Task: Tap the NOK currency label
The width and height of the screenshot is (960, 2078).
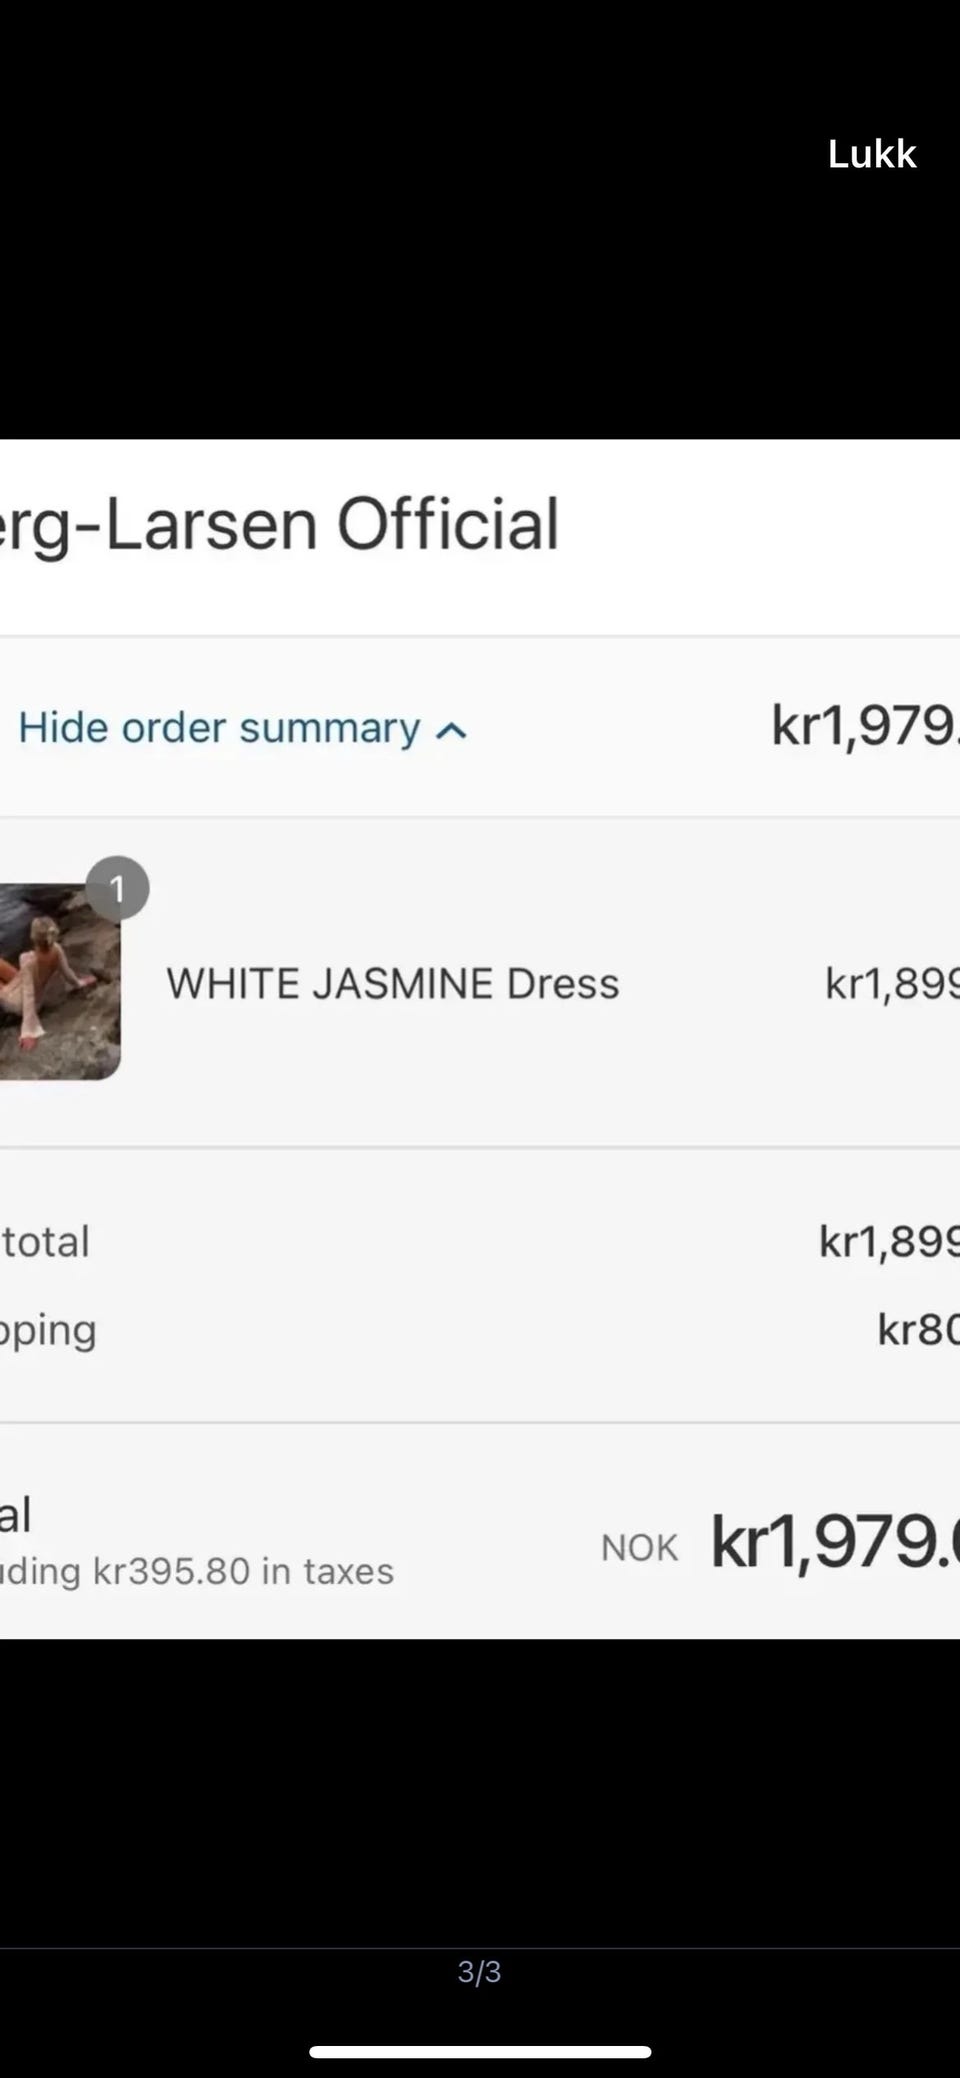Action: pos(640,1548)
